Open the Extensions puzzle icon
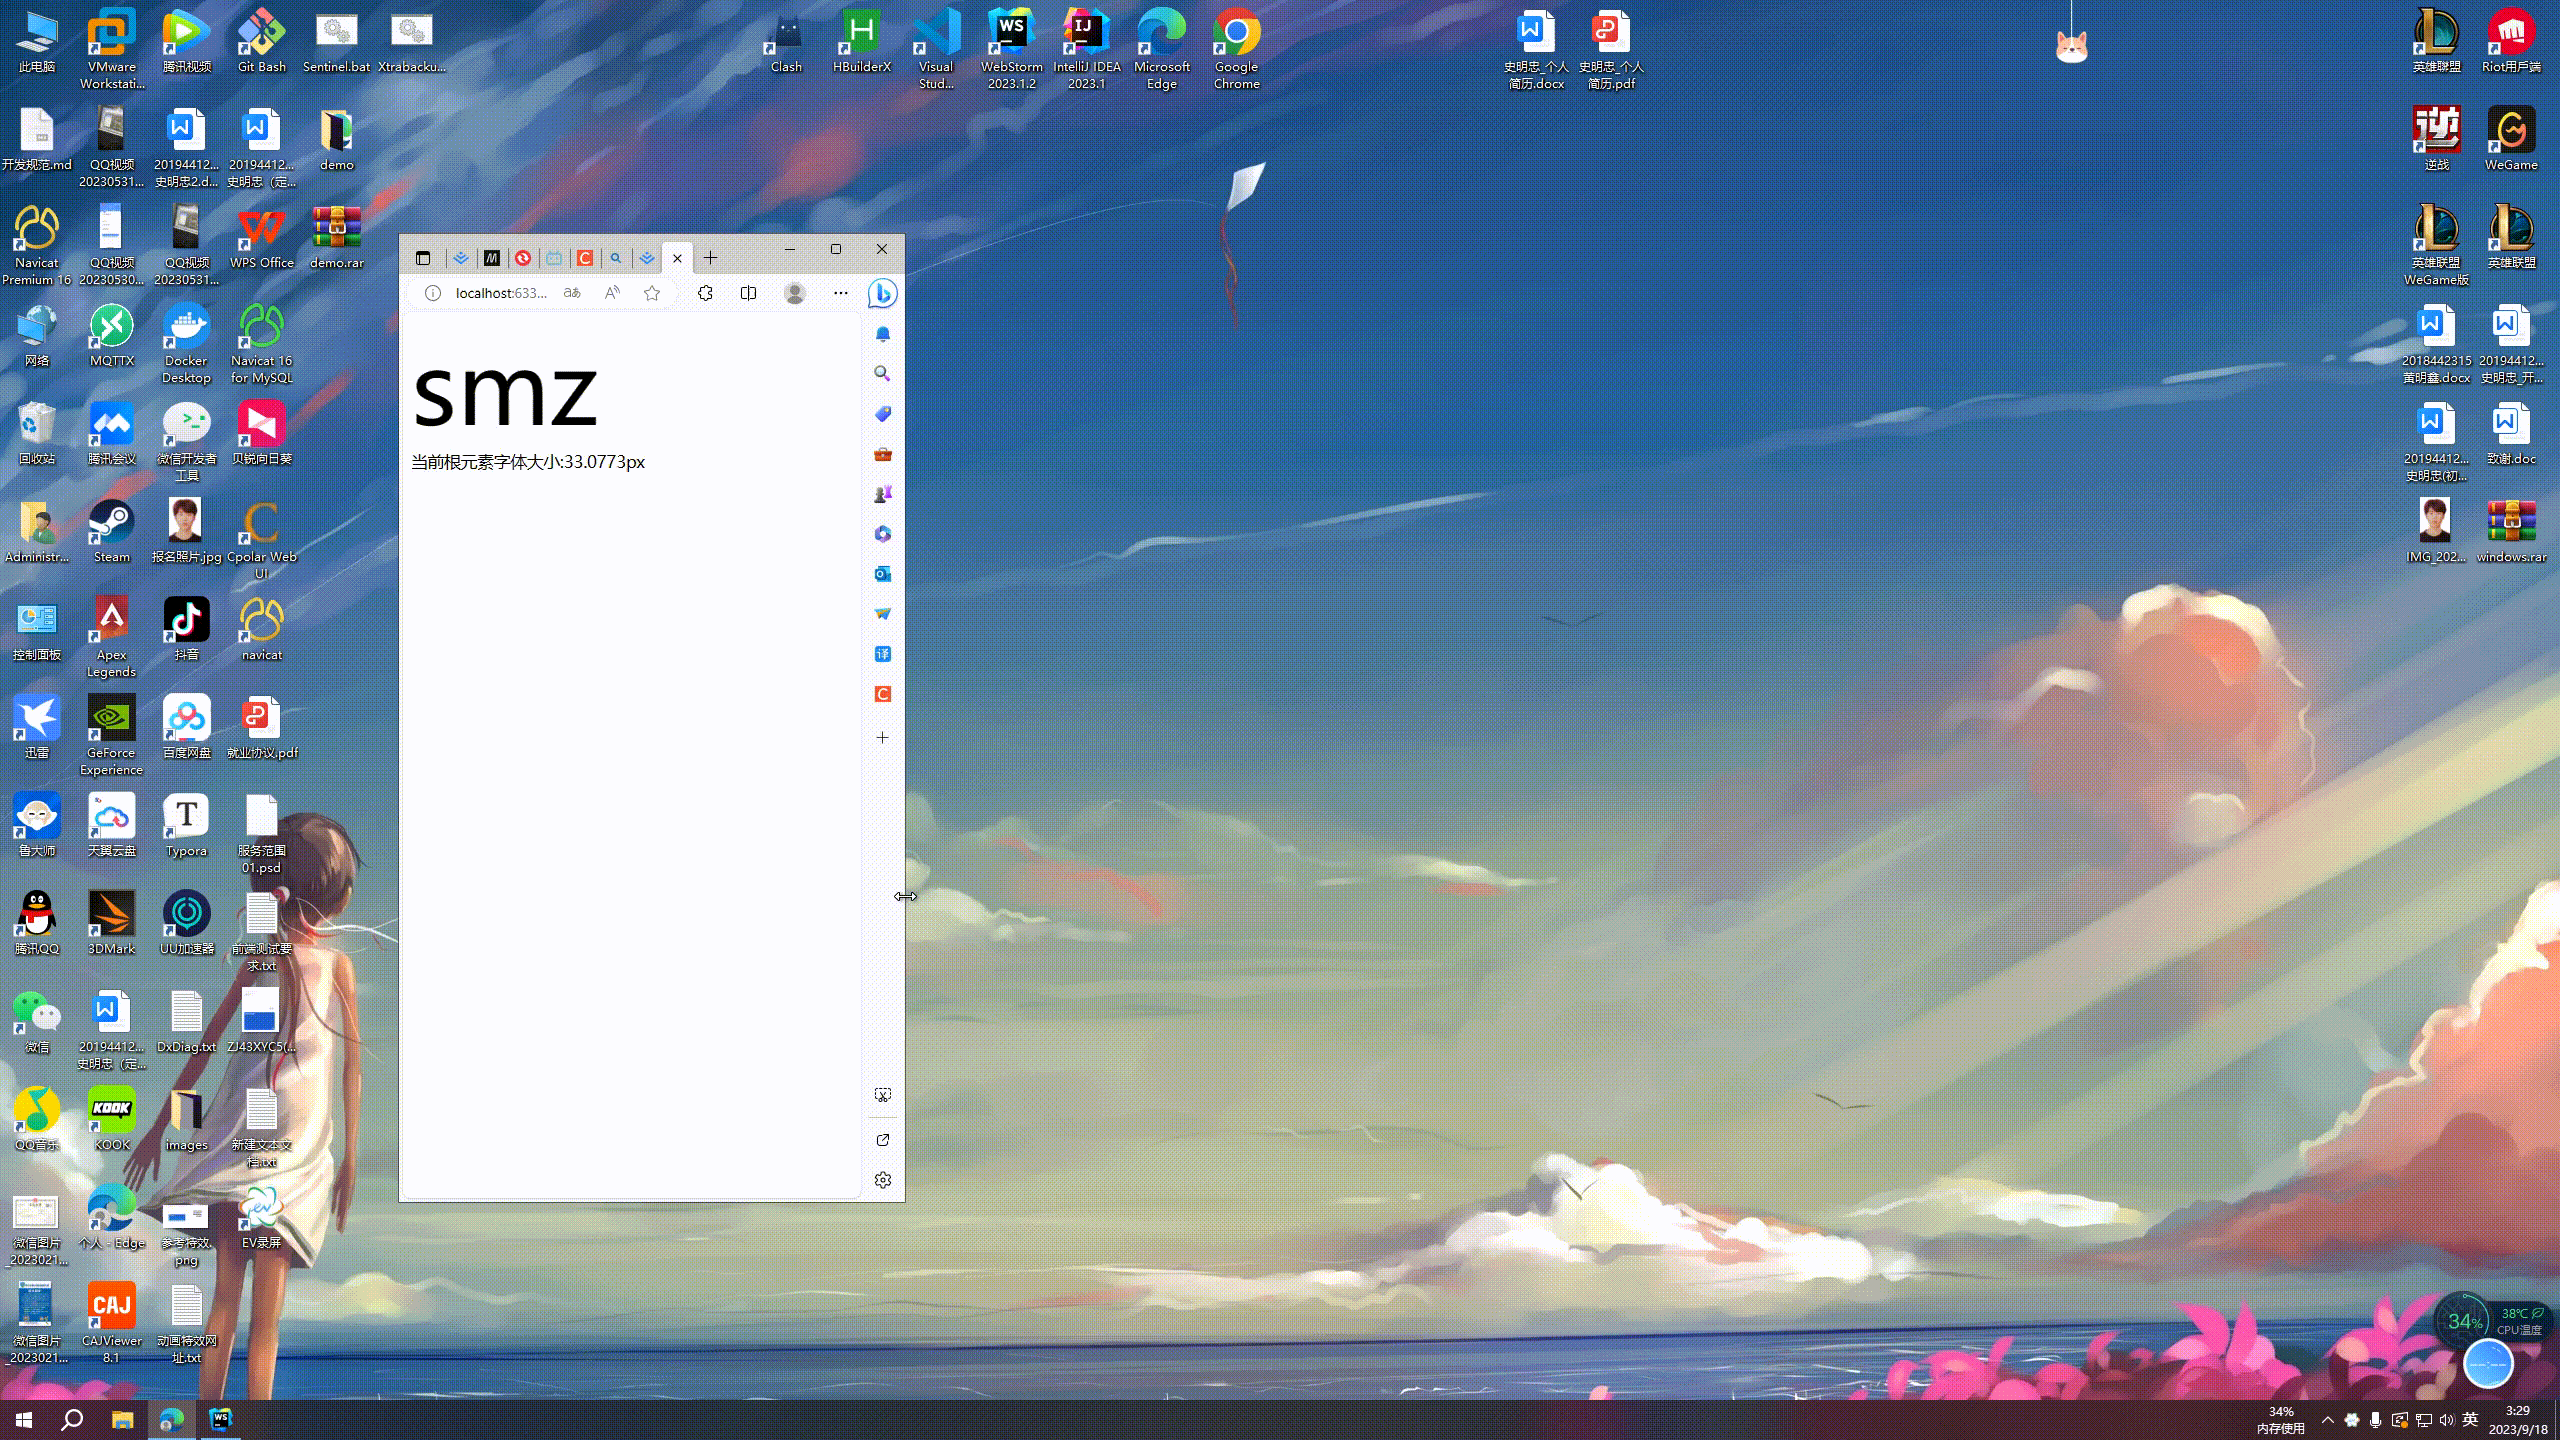2560x1440 pixels. [705, 293]
